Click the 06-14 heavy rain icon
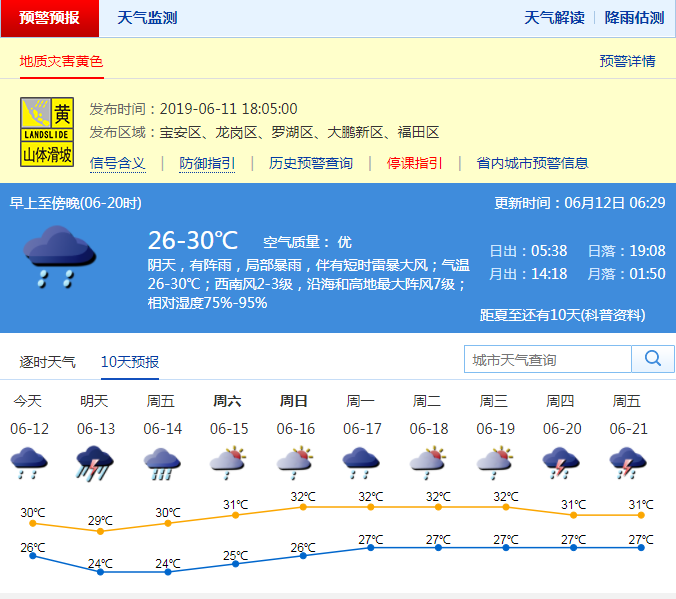This screenshot has height=599, width=676. coord(162,464)
